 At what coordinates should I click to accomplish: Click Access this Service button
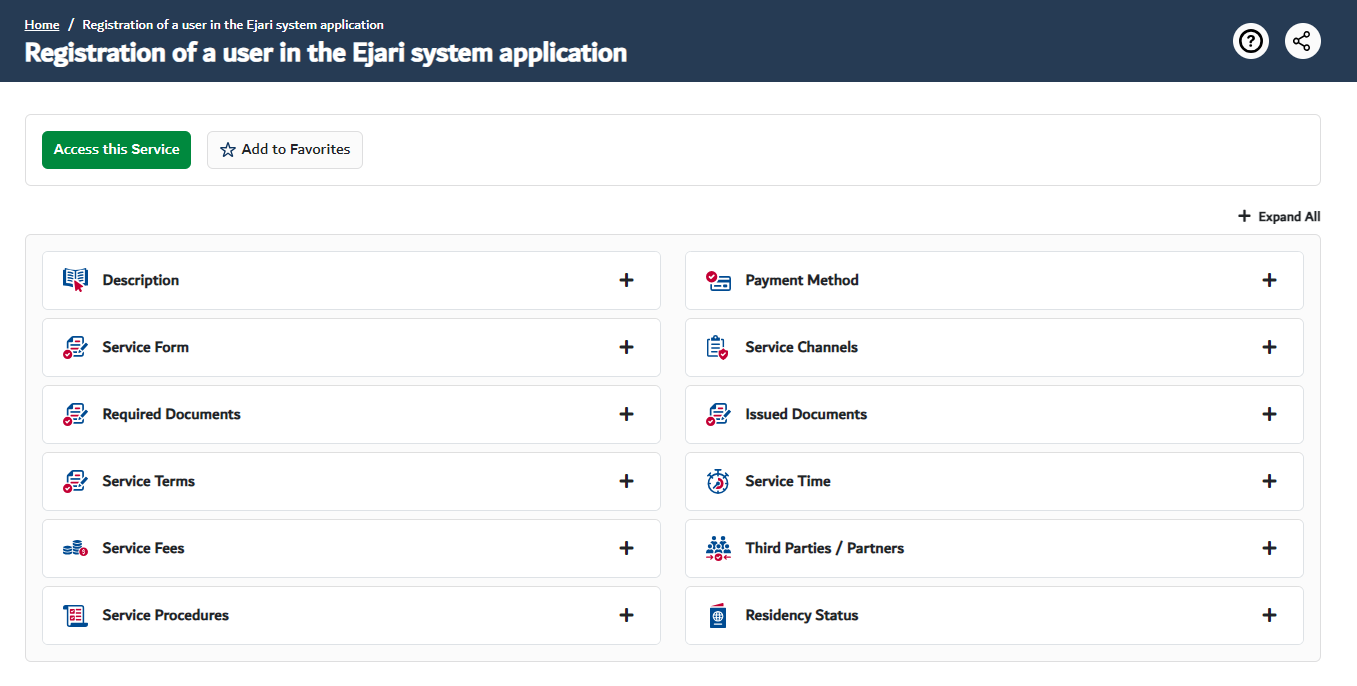[x=116, y=150]
